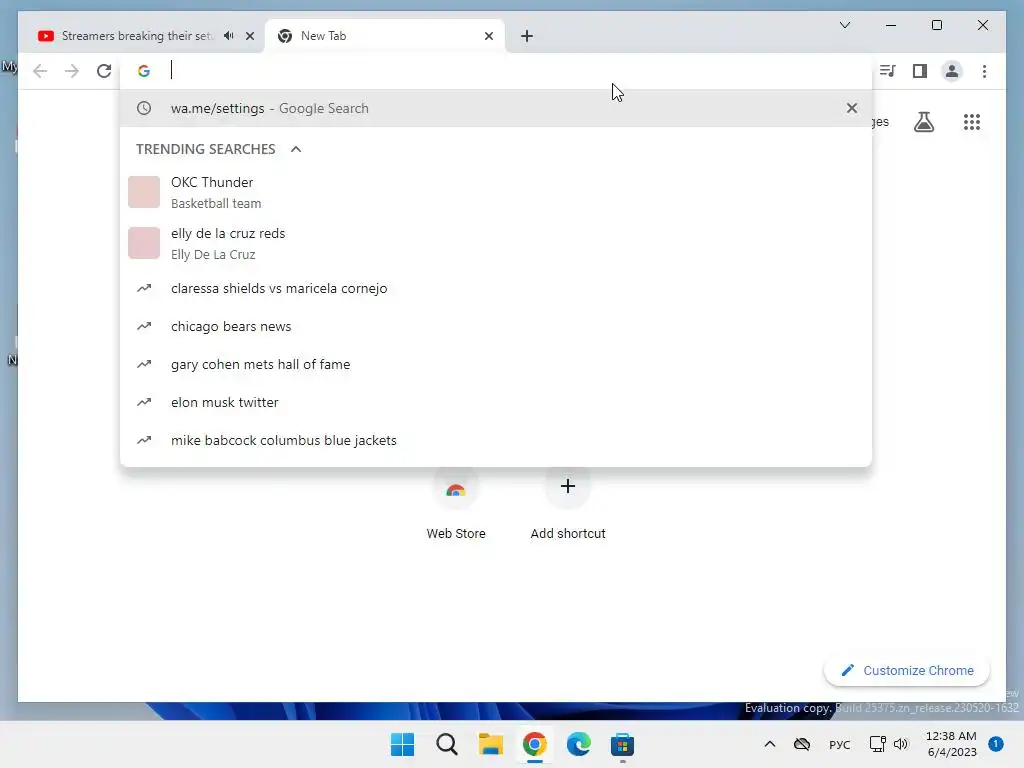Screen dimensions: 1024x768
Task: Open the profile avatar menu
Action: tap(952, 71)
